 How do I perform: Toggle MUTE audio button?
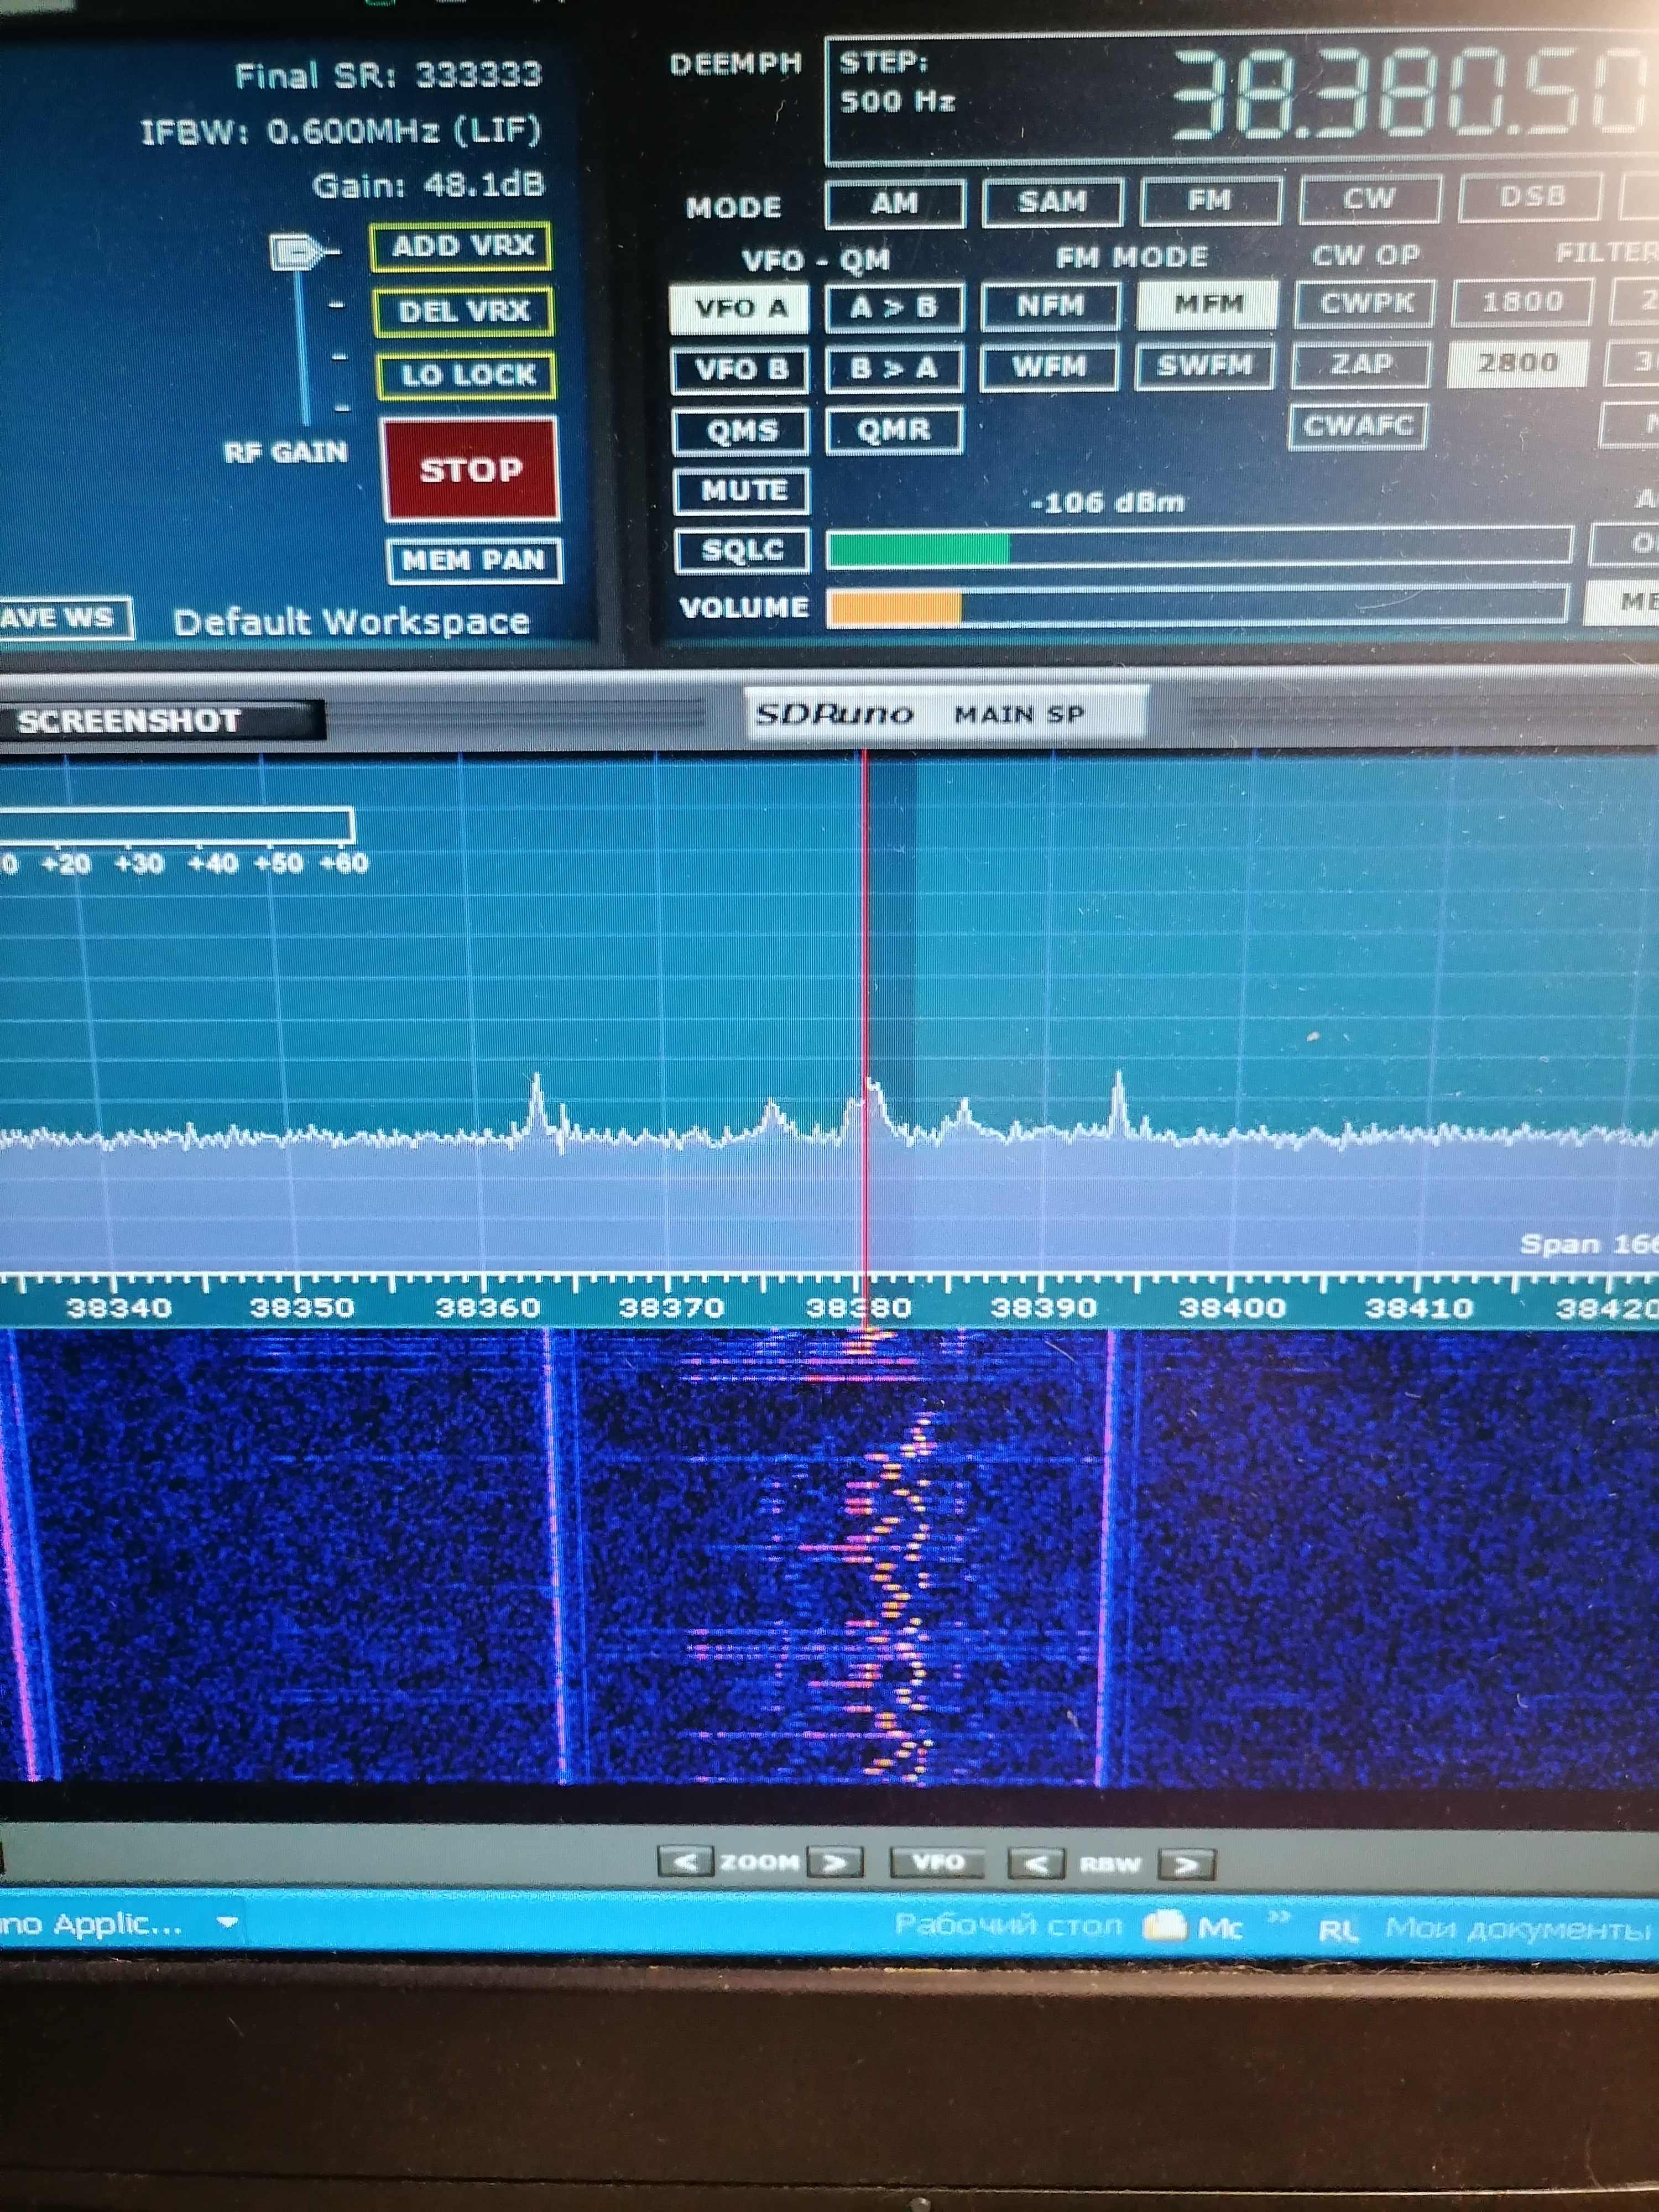pos(742,491)
